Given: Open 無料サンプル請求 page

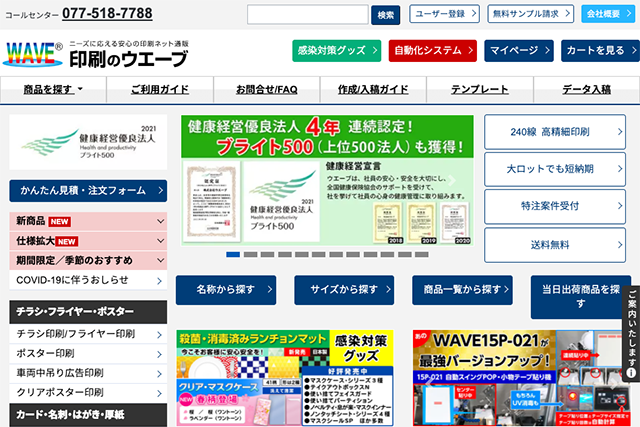Looking at the screenshot, I should [x=531, y=14].
